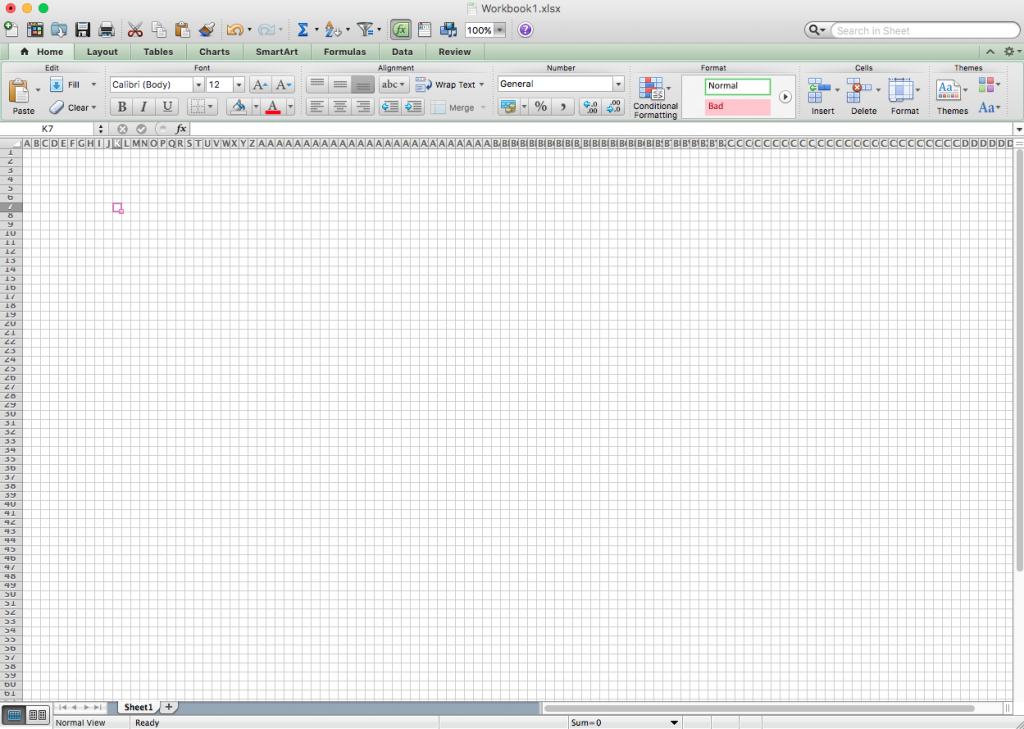Apply fill color with the paint bucket
The image size is (1024, 729).
point(239,107)
